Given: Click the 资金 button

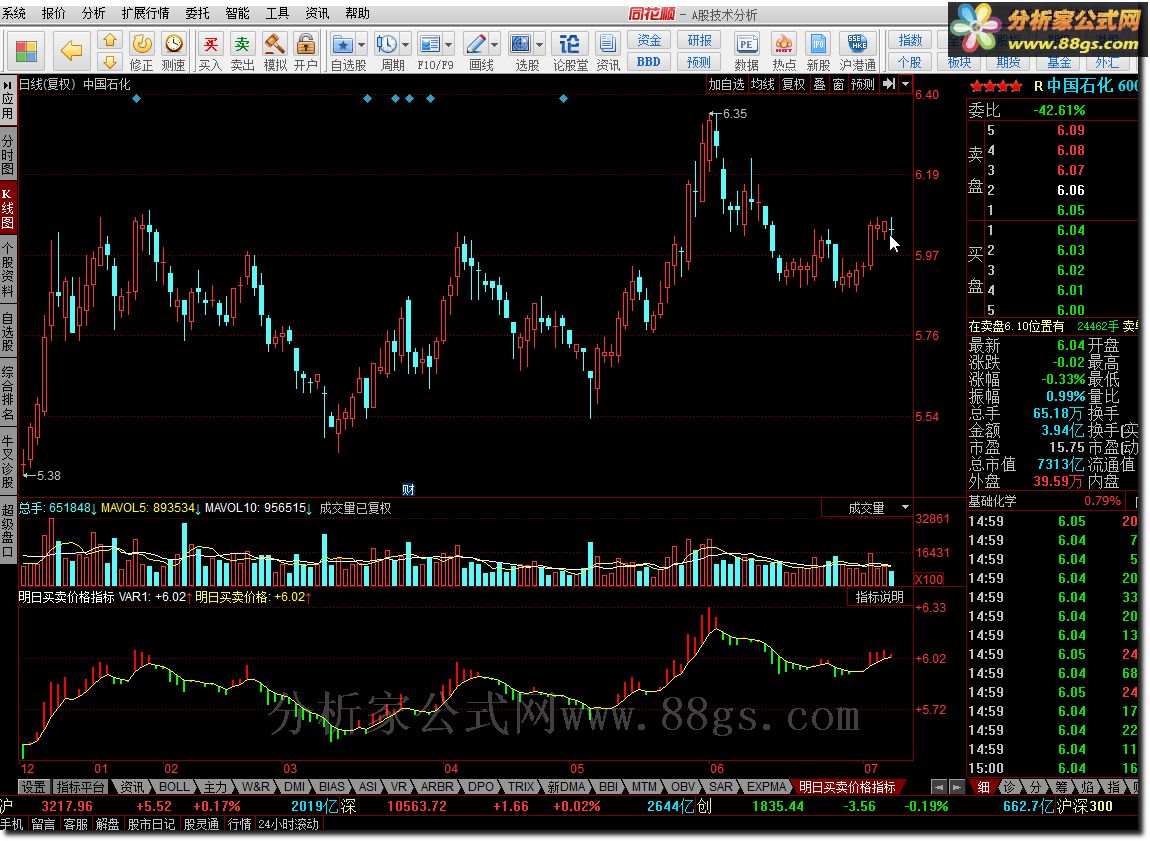Looking at the screenshot, I should coord(648,40).
